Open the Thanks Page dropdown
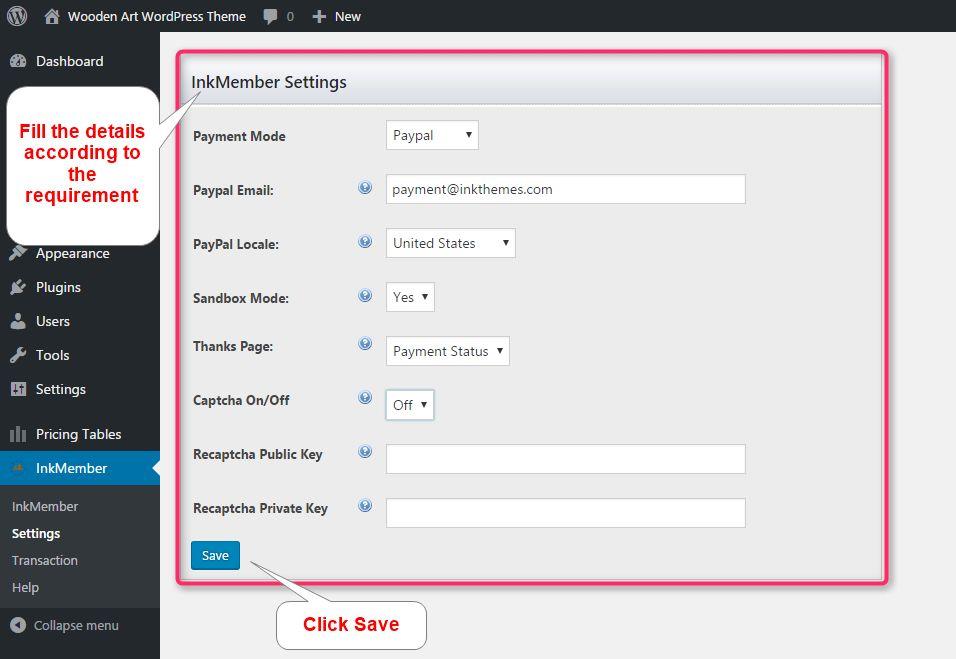 pyautogui.click(x=448, y=351)
